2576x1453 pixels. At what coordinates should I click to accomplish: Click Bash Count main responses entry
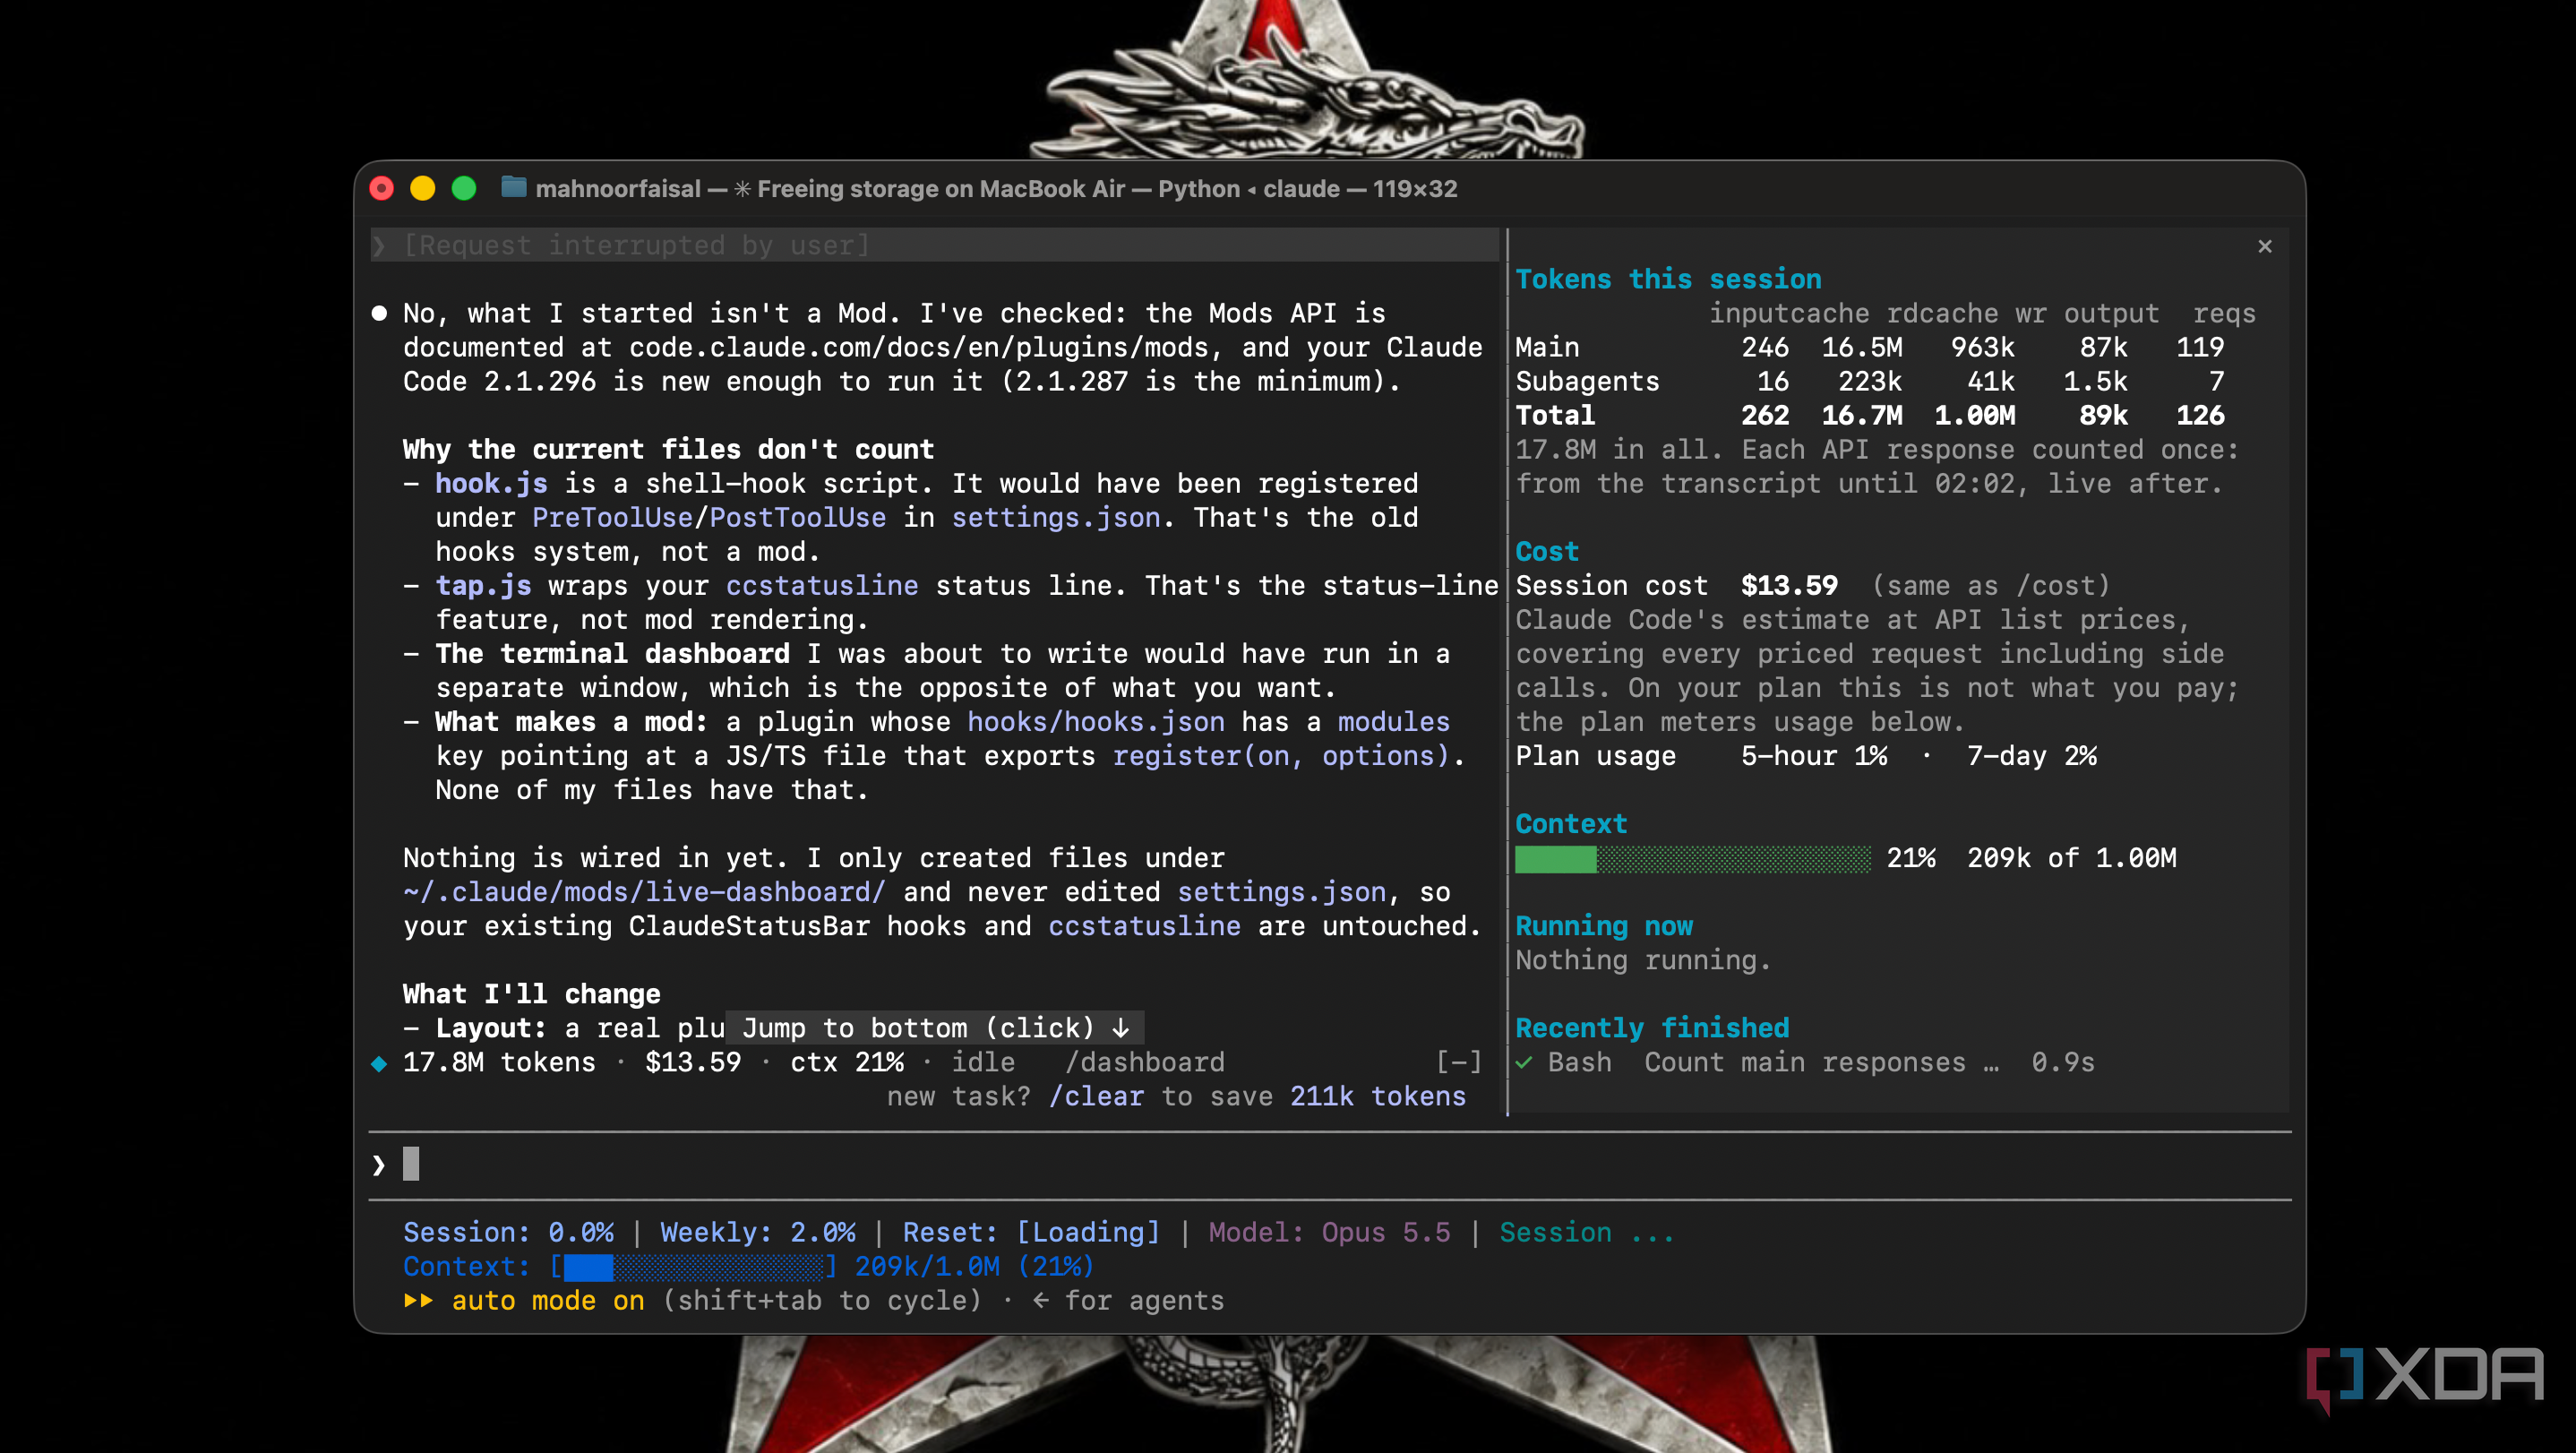coord(1805,1063)
